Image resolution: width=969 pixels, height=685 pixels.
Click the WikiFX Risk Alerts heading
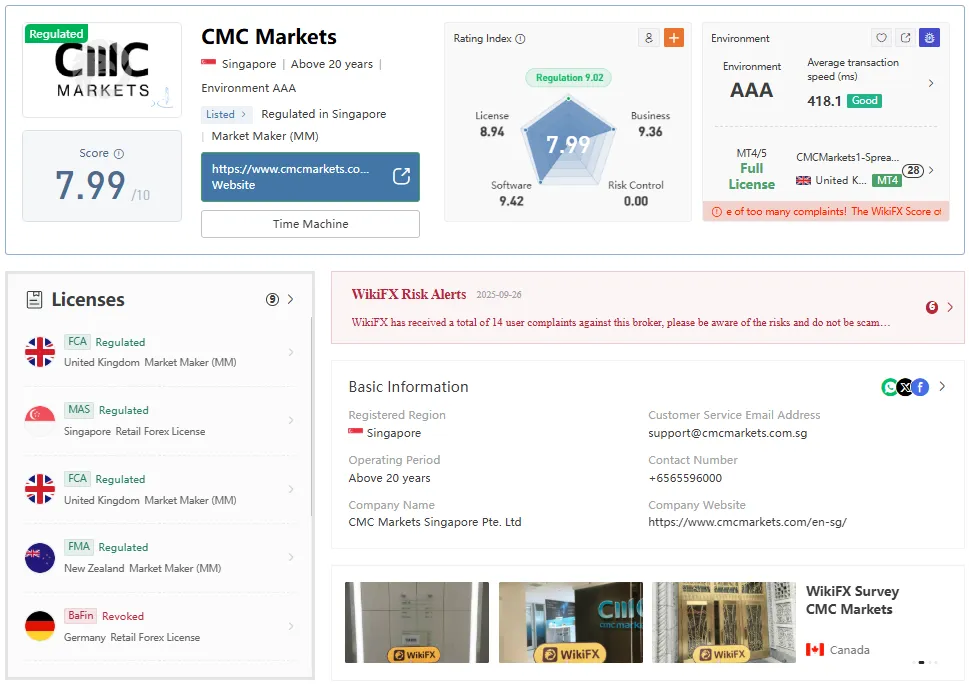[408, 295]
